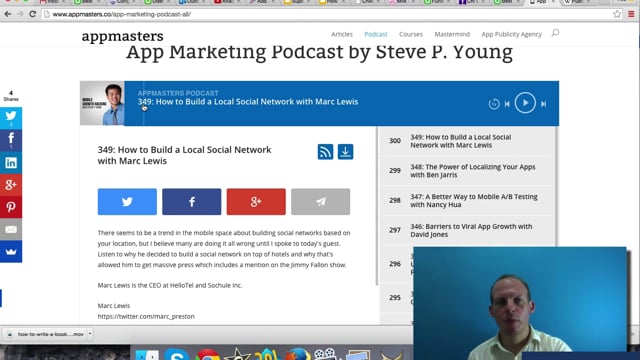Select episode 347 Mobile A/B Testing
This screenshot has height=360, width=640.
[x=467, y=201]
